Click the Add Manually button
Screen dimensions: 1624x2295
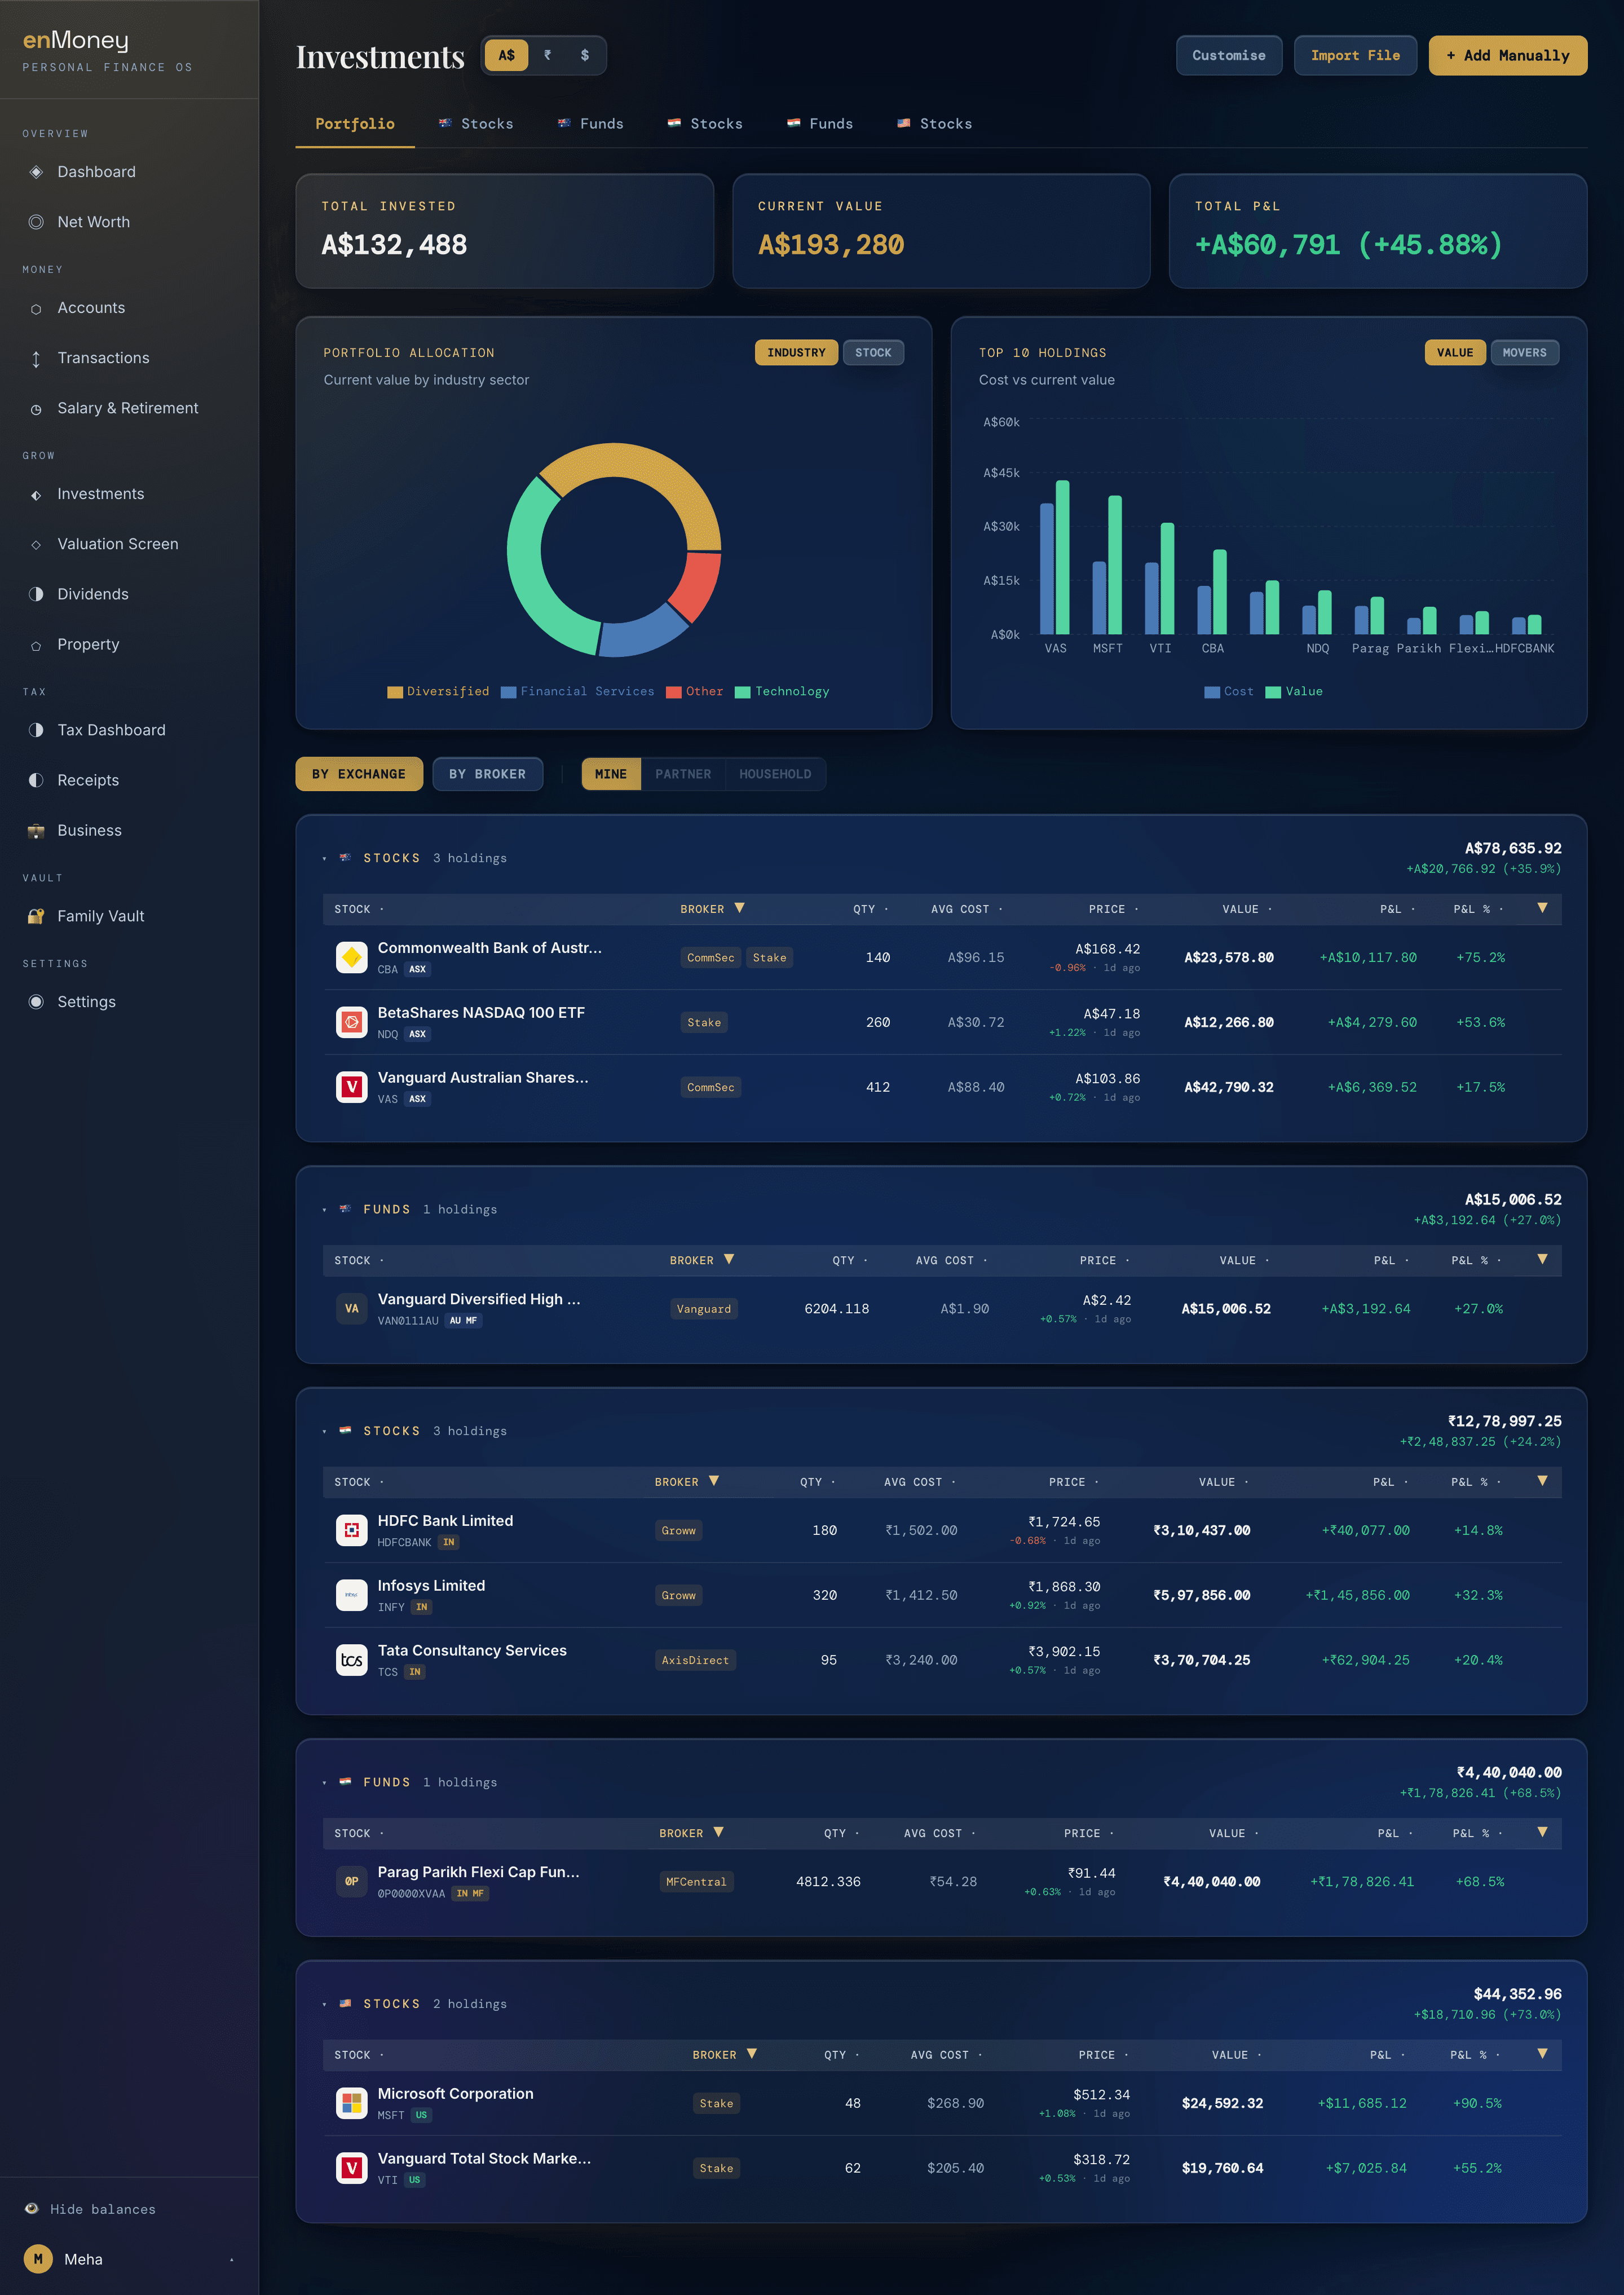(x=1508, y=55)
